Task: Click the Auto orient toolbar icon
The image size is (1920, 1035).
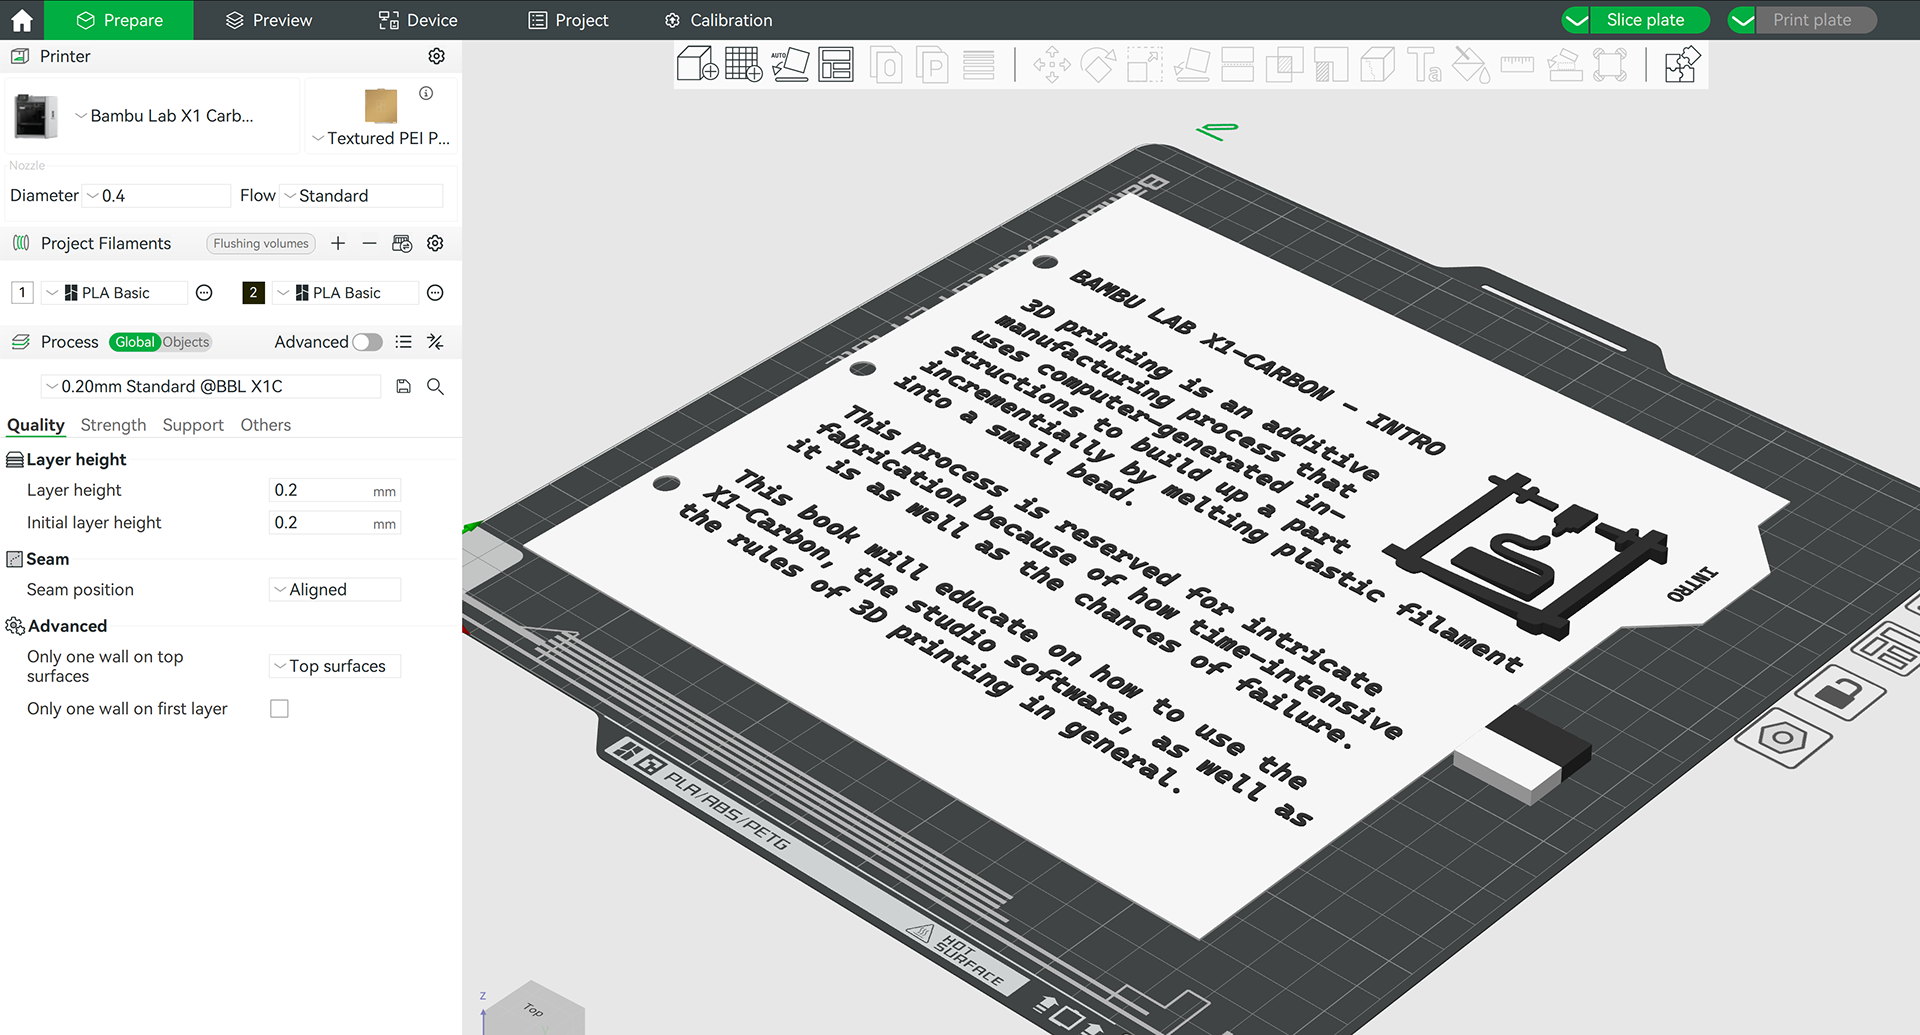Action: click(x=790, y=65)
